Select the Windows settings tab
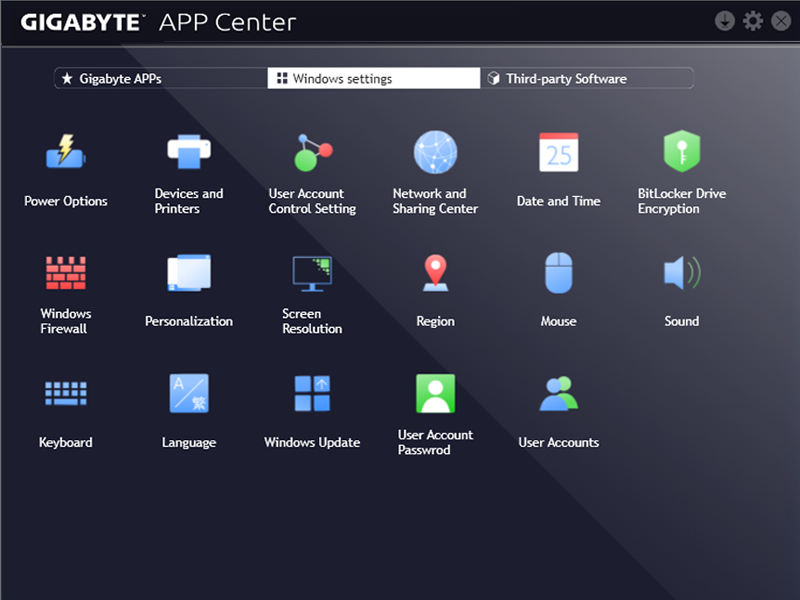The height and width of the screenshot is (600, 800). (x=373, y=79)
